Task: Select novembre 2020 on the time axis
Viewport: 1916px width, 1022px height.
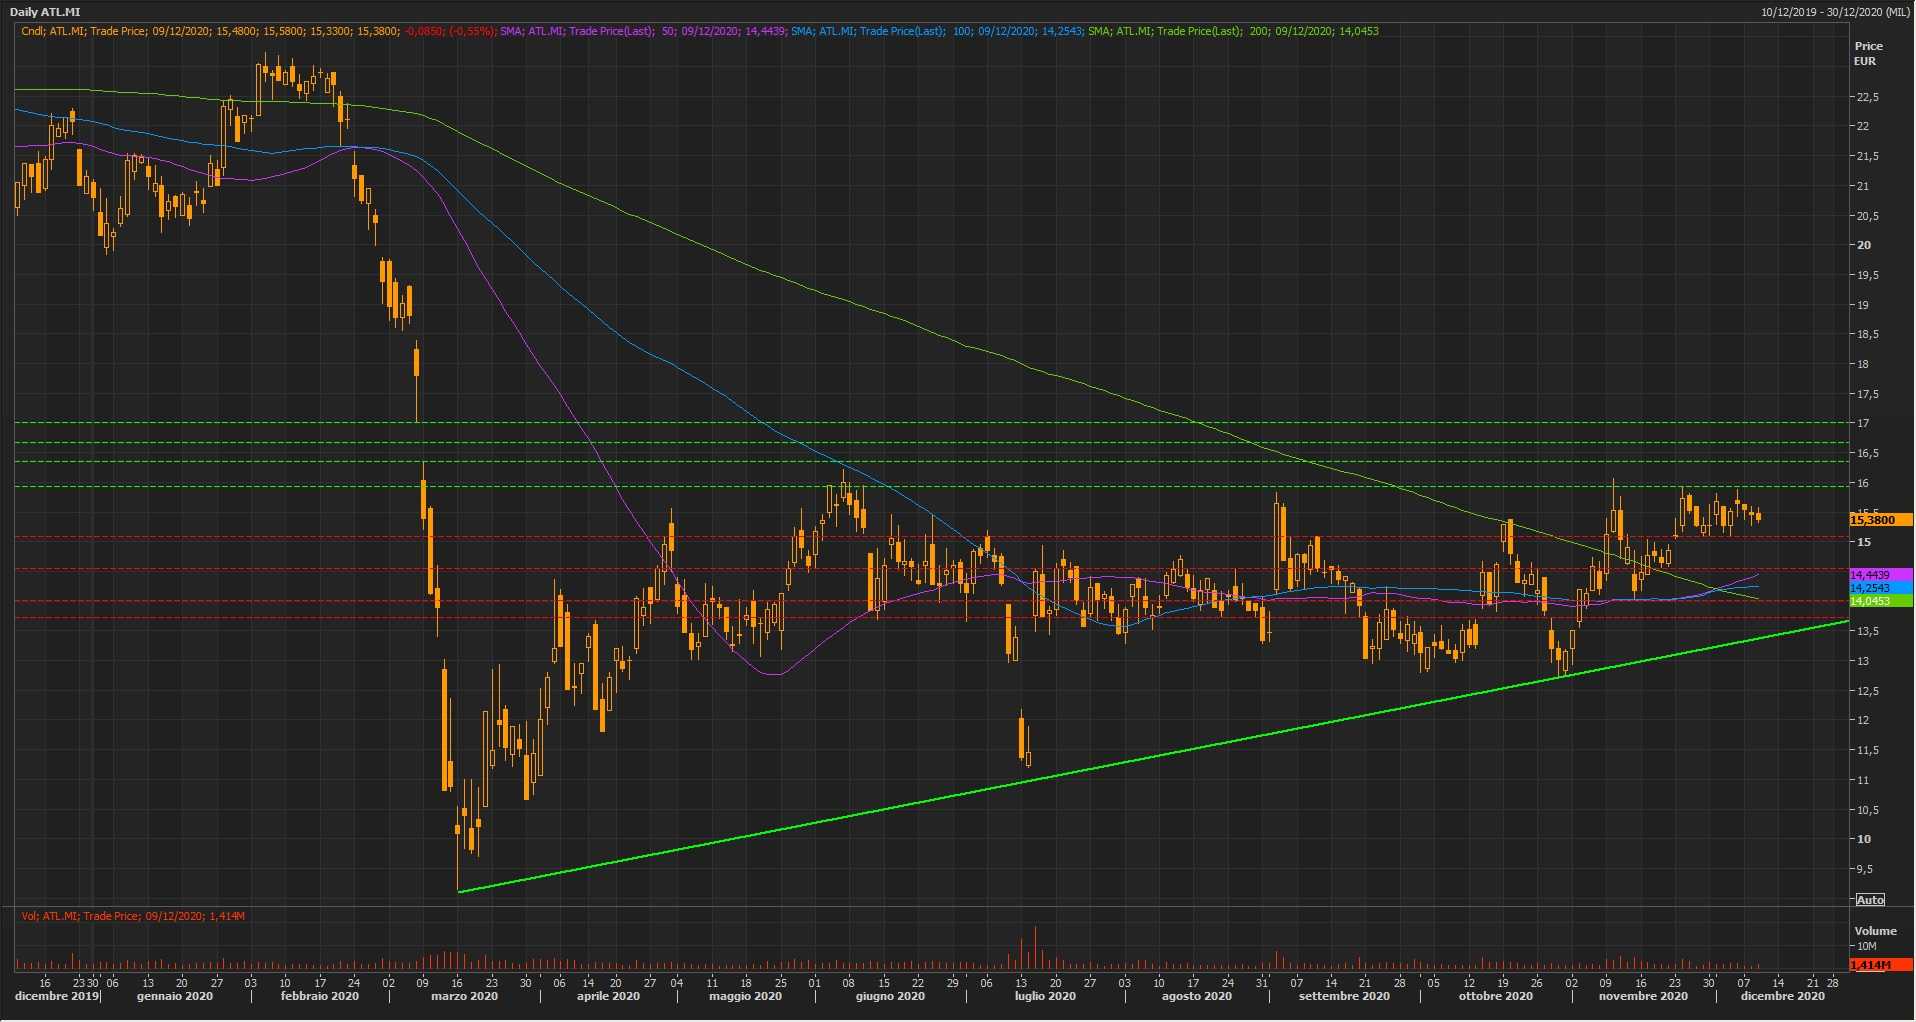Action: pos(1643,996)
